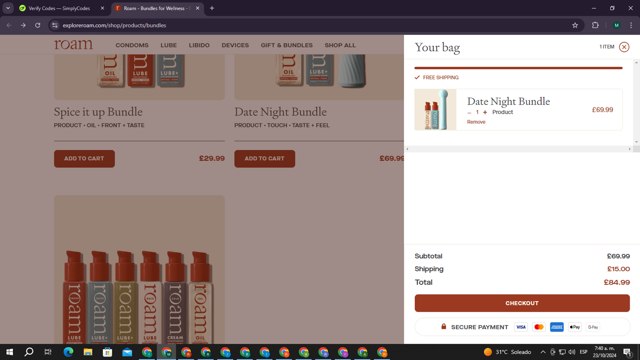Image resolution: width=640 pixels, height=360 pixels.
Task: Select the Apple Pay icon
Action: [575, 327]
